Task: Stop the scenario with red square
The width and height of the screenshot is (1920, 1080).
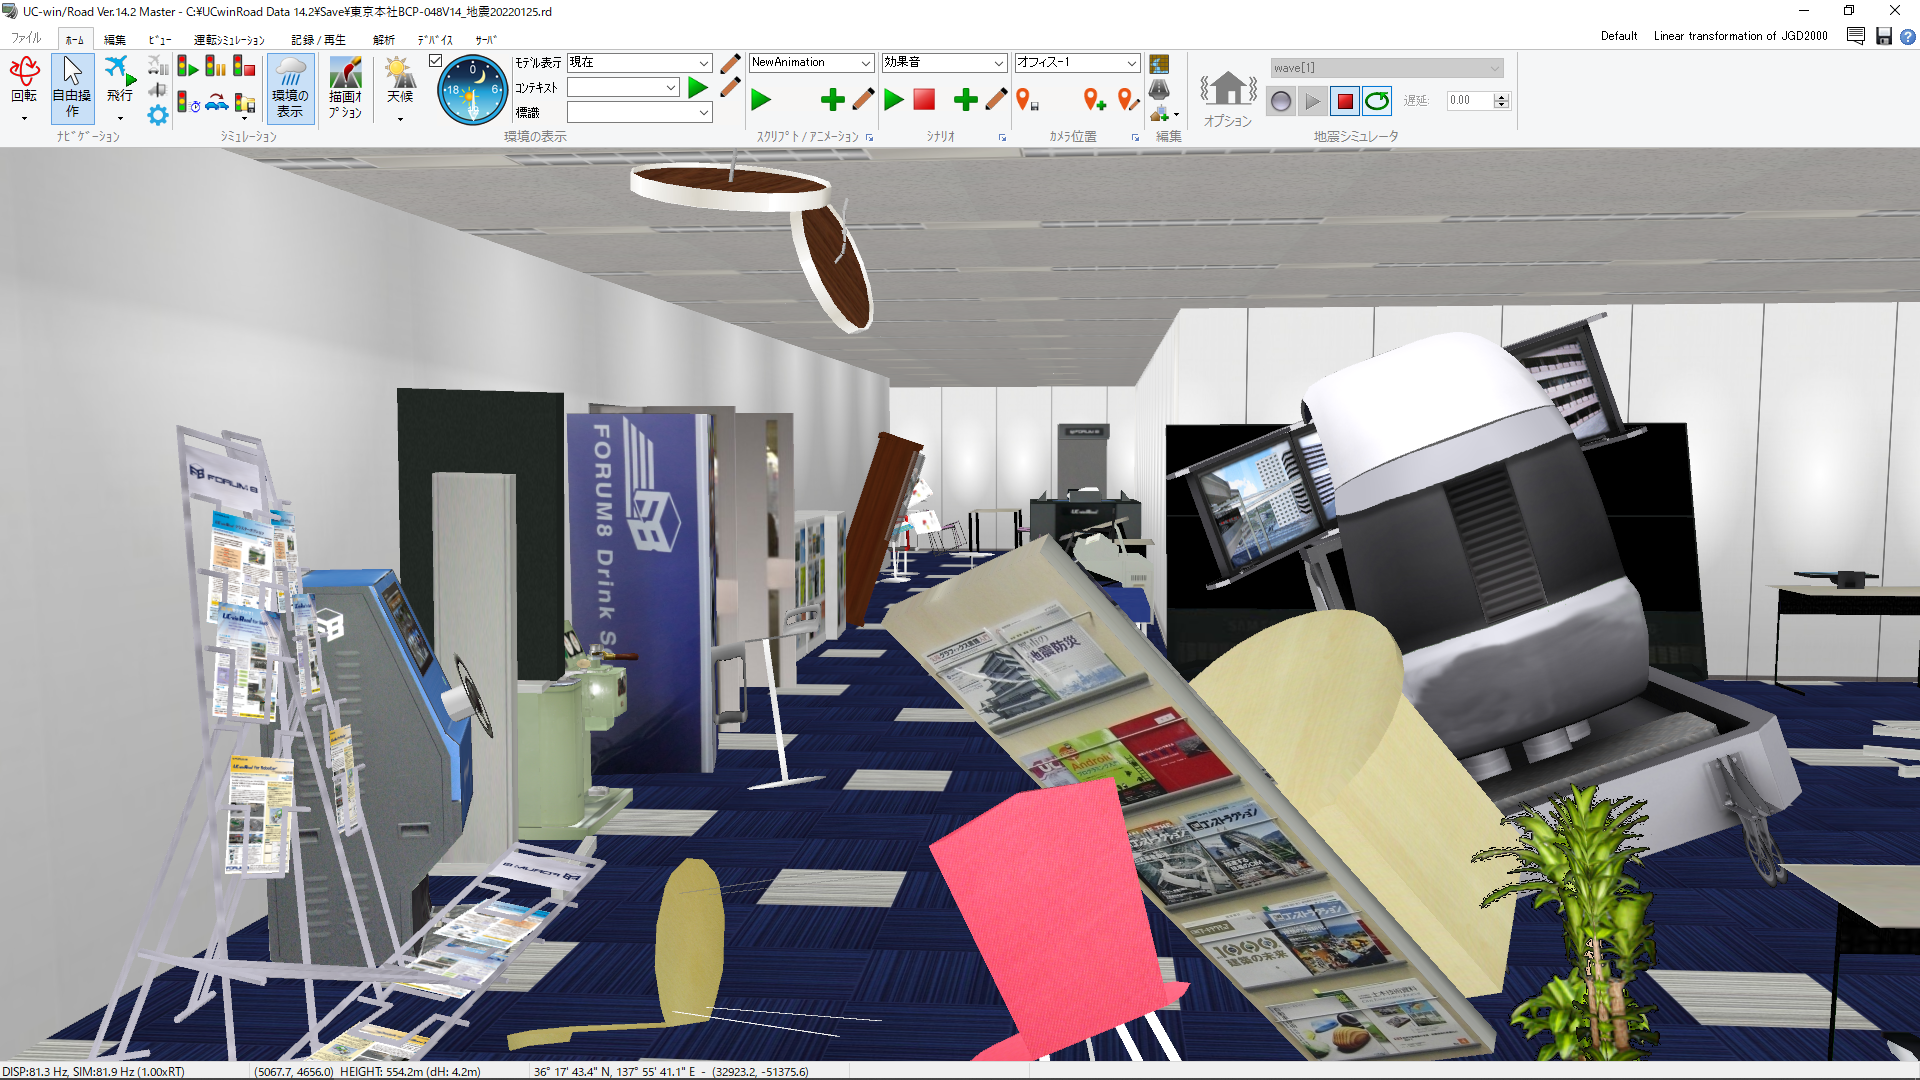Action: point(924,99)
